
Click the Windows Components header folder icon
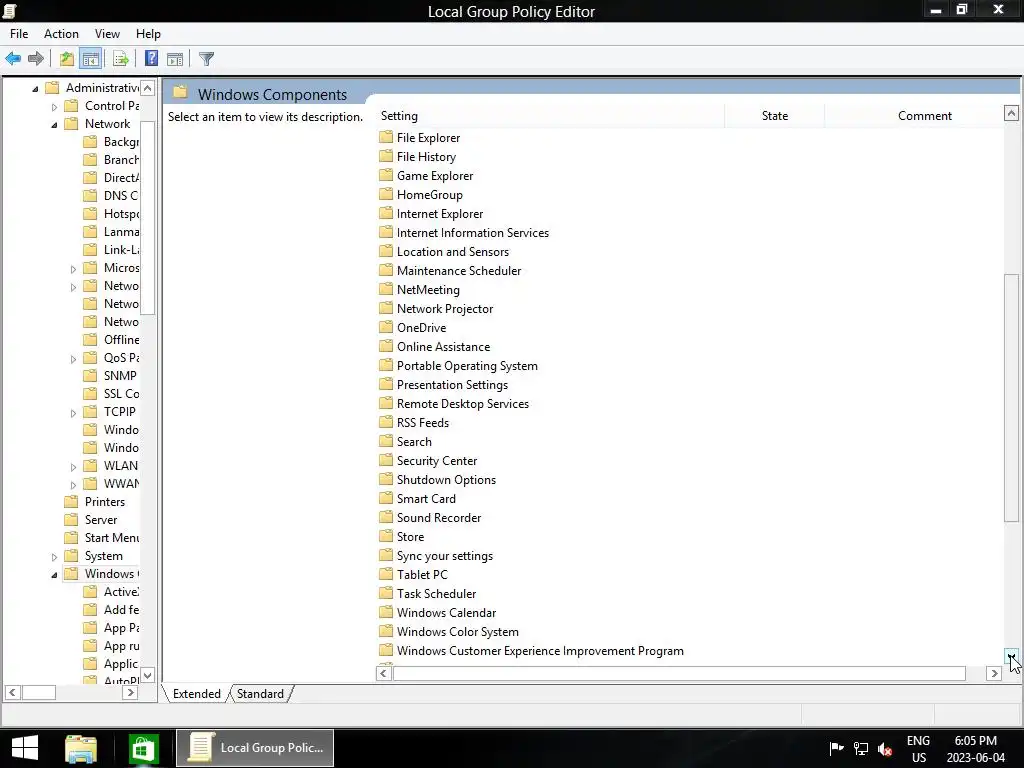181,93
